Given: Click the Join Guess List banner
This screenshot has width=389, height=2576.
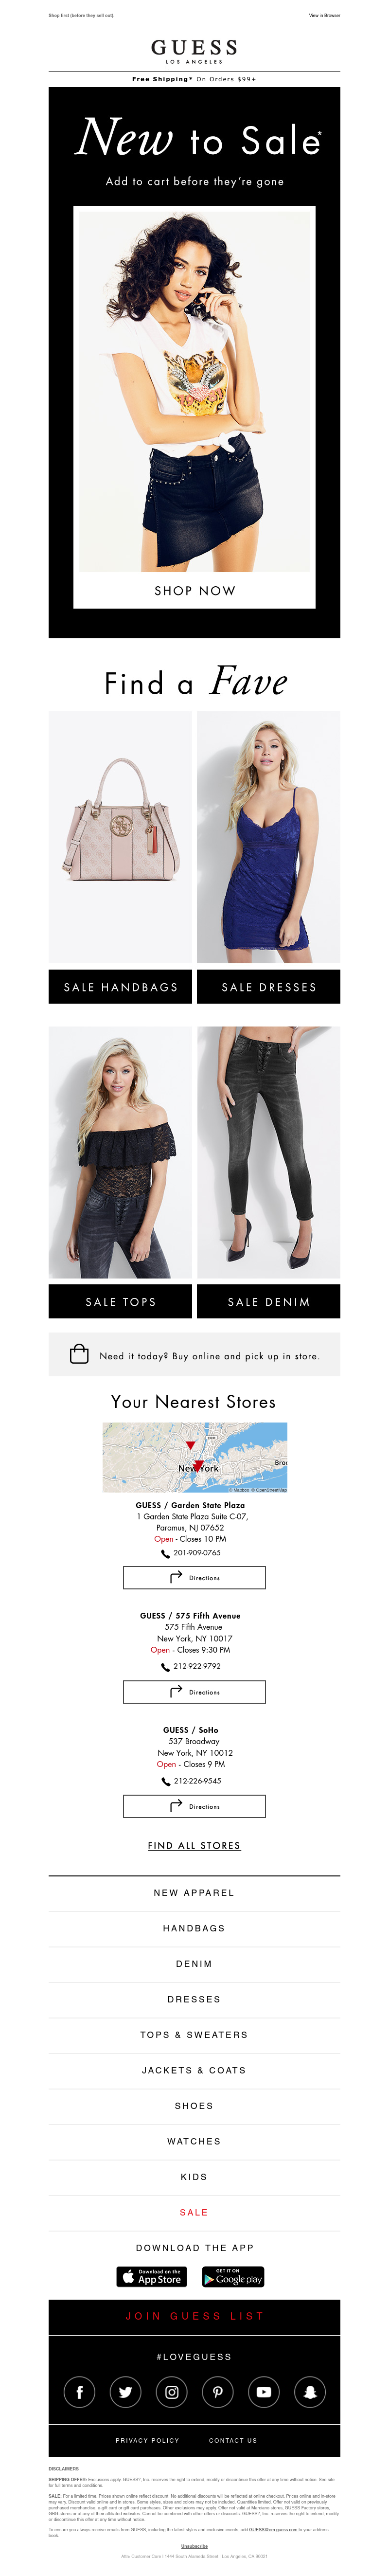Looking at the screenshot, I should pyautogui.click(x=195, y=2316).
